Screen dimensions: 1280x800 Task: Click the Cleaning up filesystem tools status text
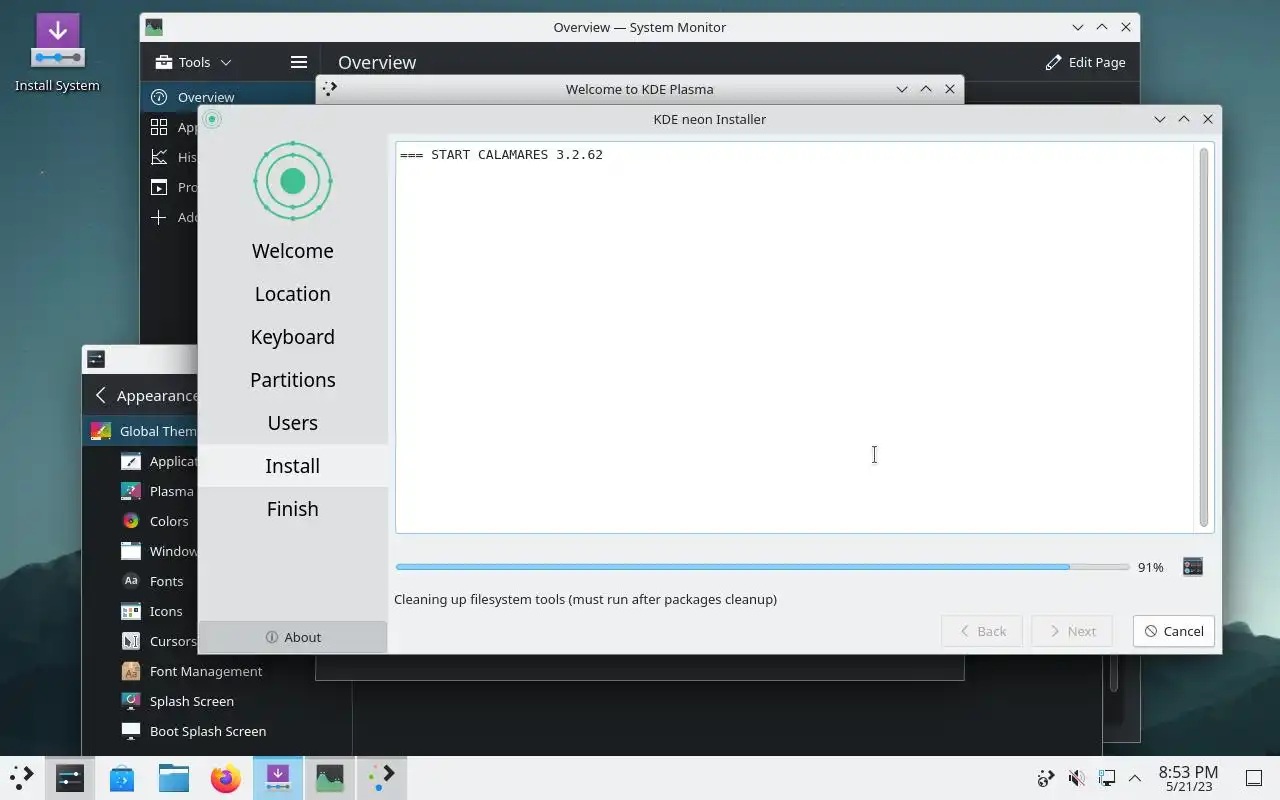pos(585,600)
